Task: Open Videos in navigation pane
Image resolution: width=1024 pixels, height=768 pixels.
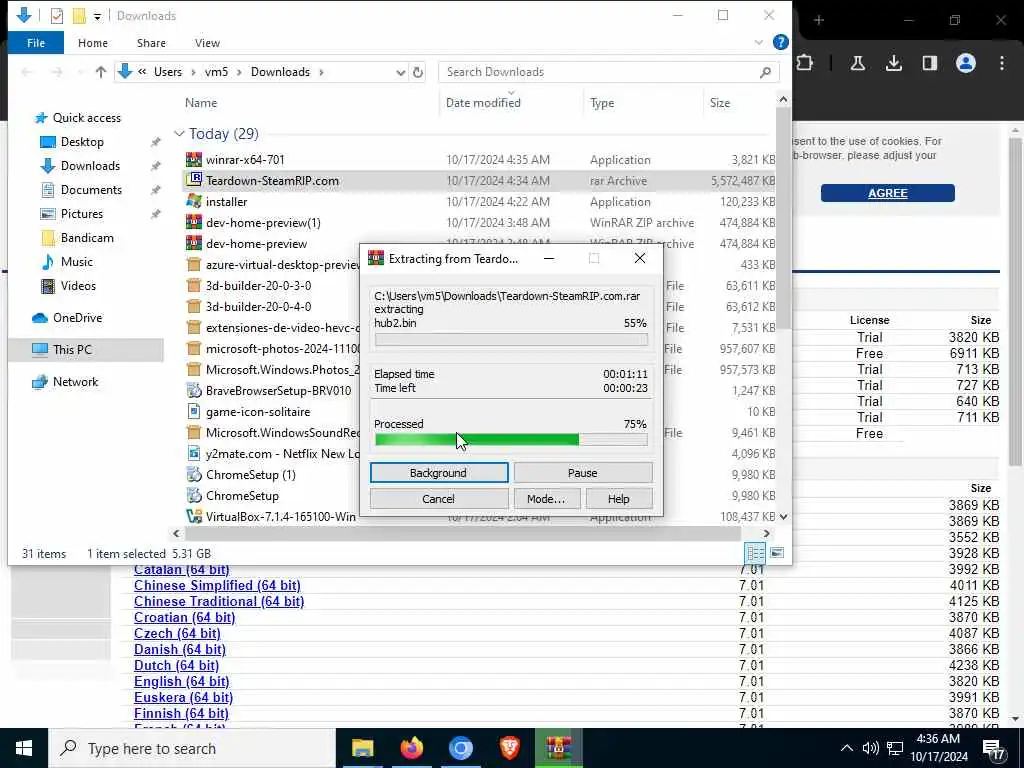Action: pyautogui.click(x=78, y=286)
